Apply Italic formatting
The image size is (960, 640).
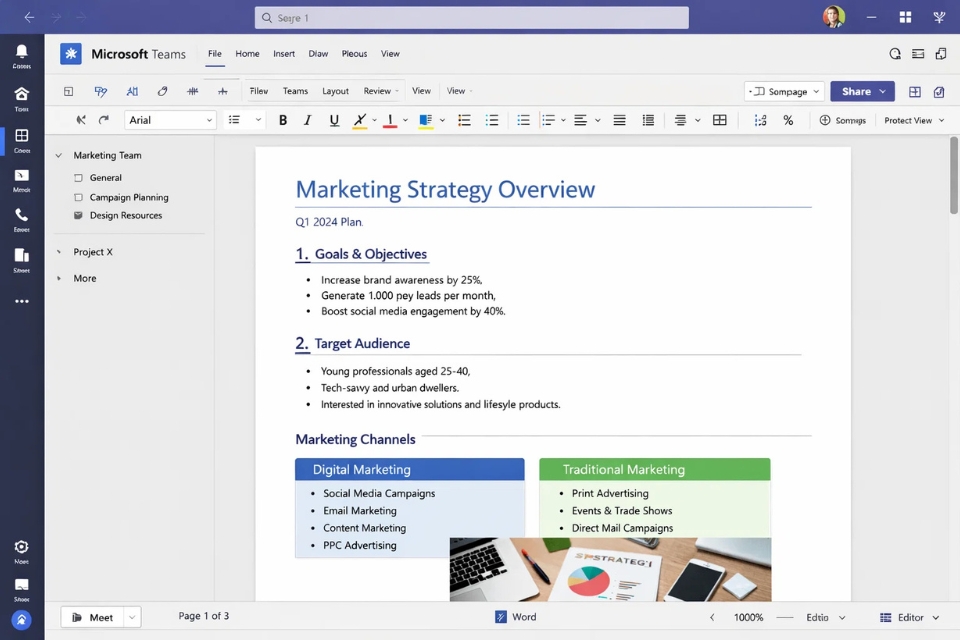pos(307,119)
